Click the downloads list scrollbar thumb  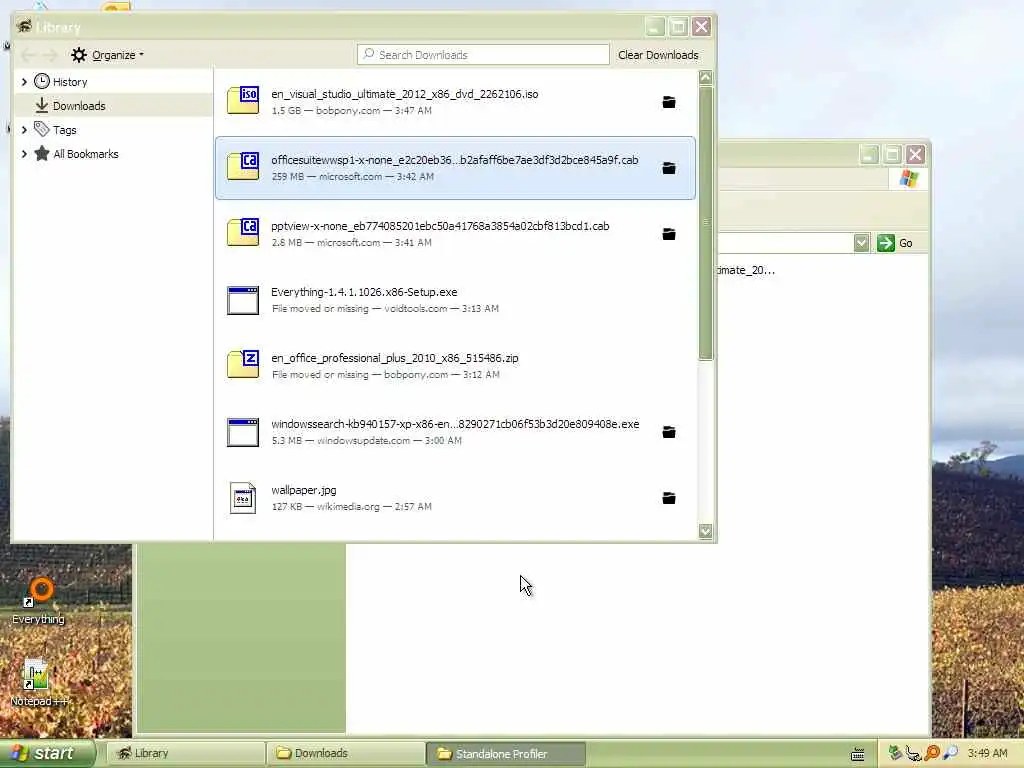[705, 223]
